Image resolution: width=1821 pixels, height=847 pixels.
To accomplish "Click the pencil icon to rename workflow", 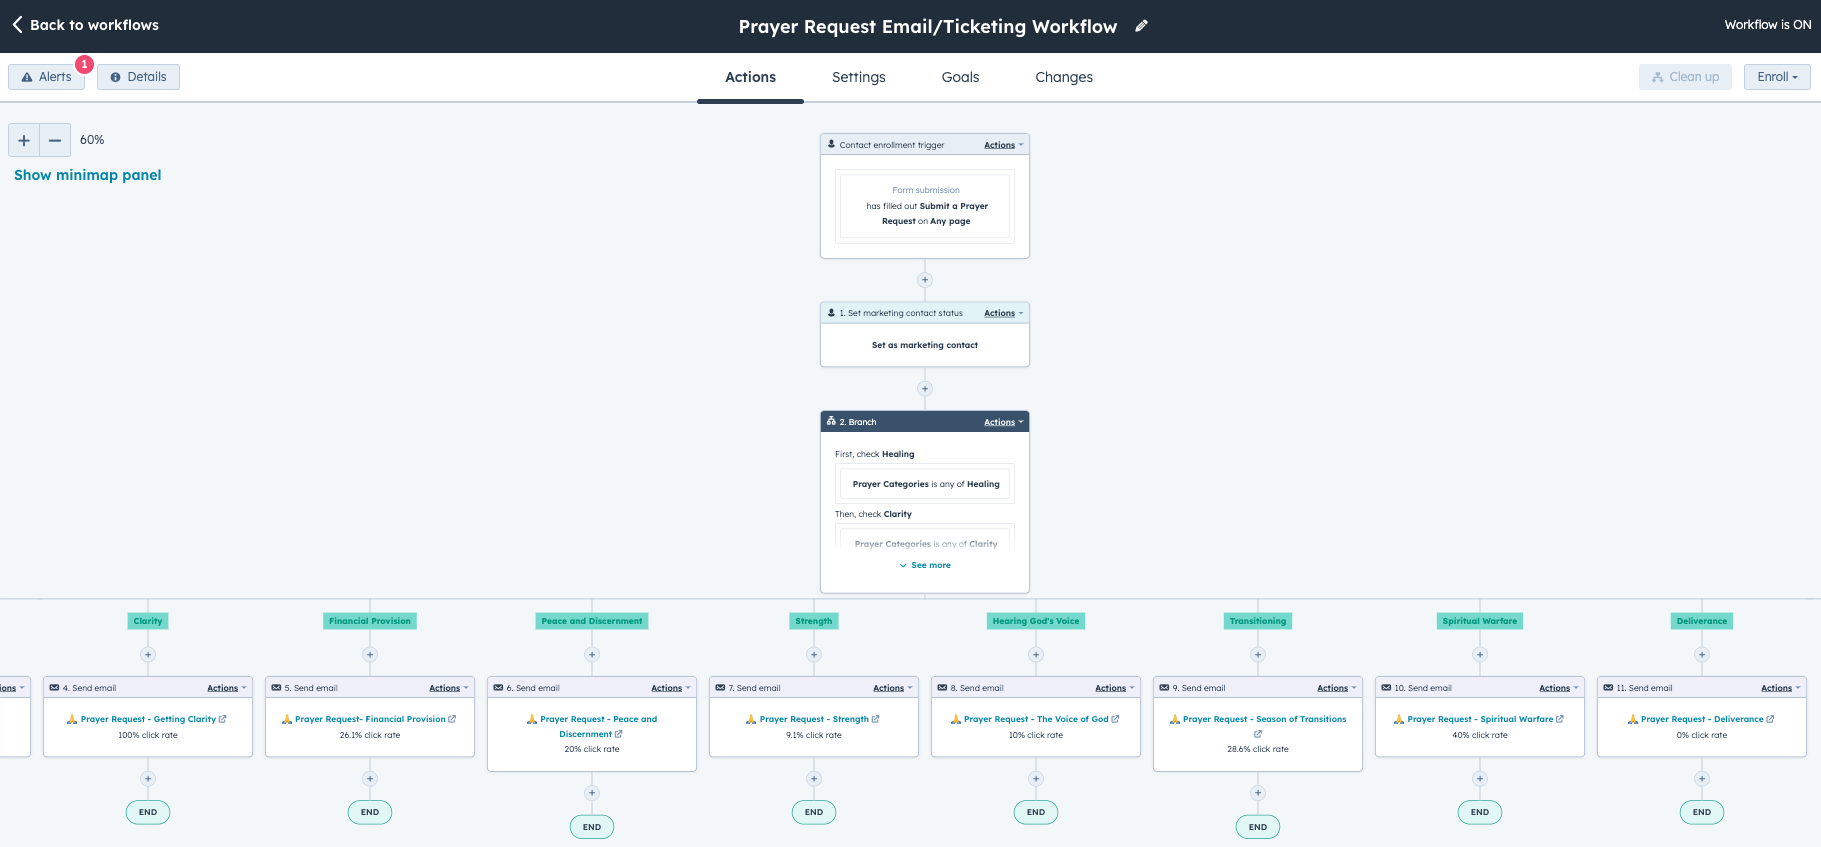I will (1141, 26).
